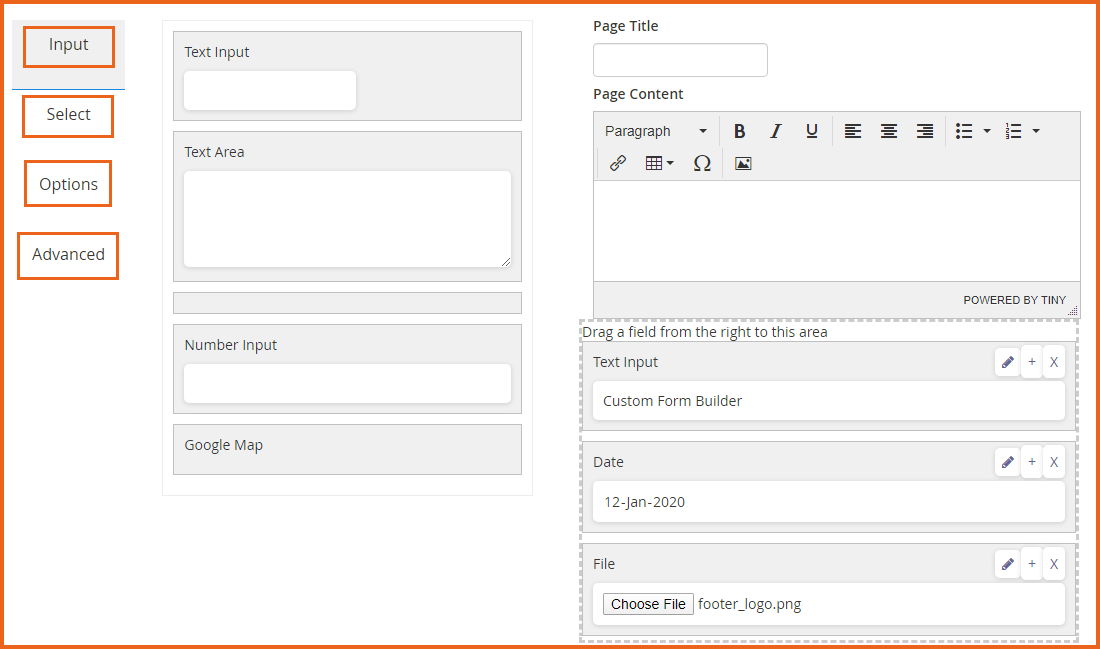
Task: Align text to the right
Action: point(925,131)
